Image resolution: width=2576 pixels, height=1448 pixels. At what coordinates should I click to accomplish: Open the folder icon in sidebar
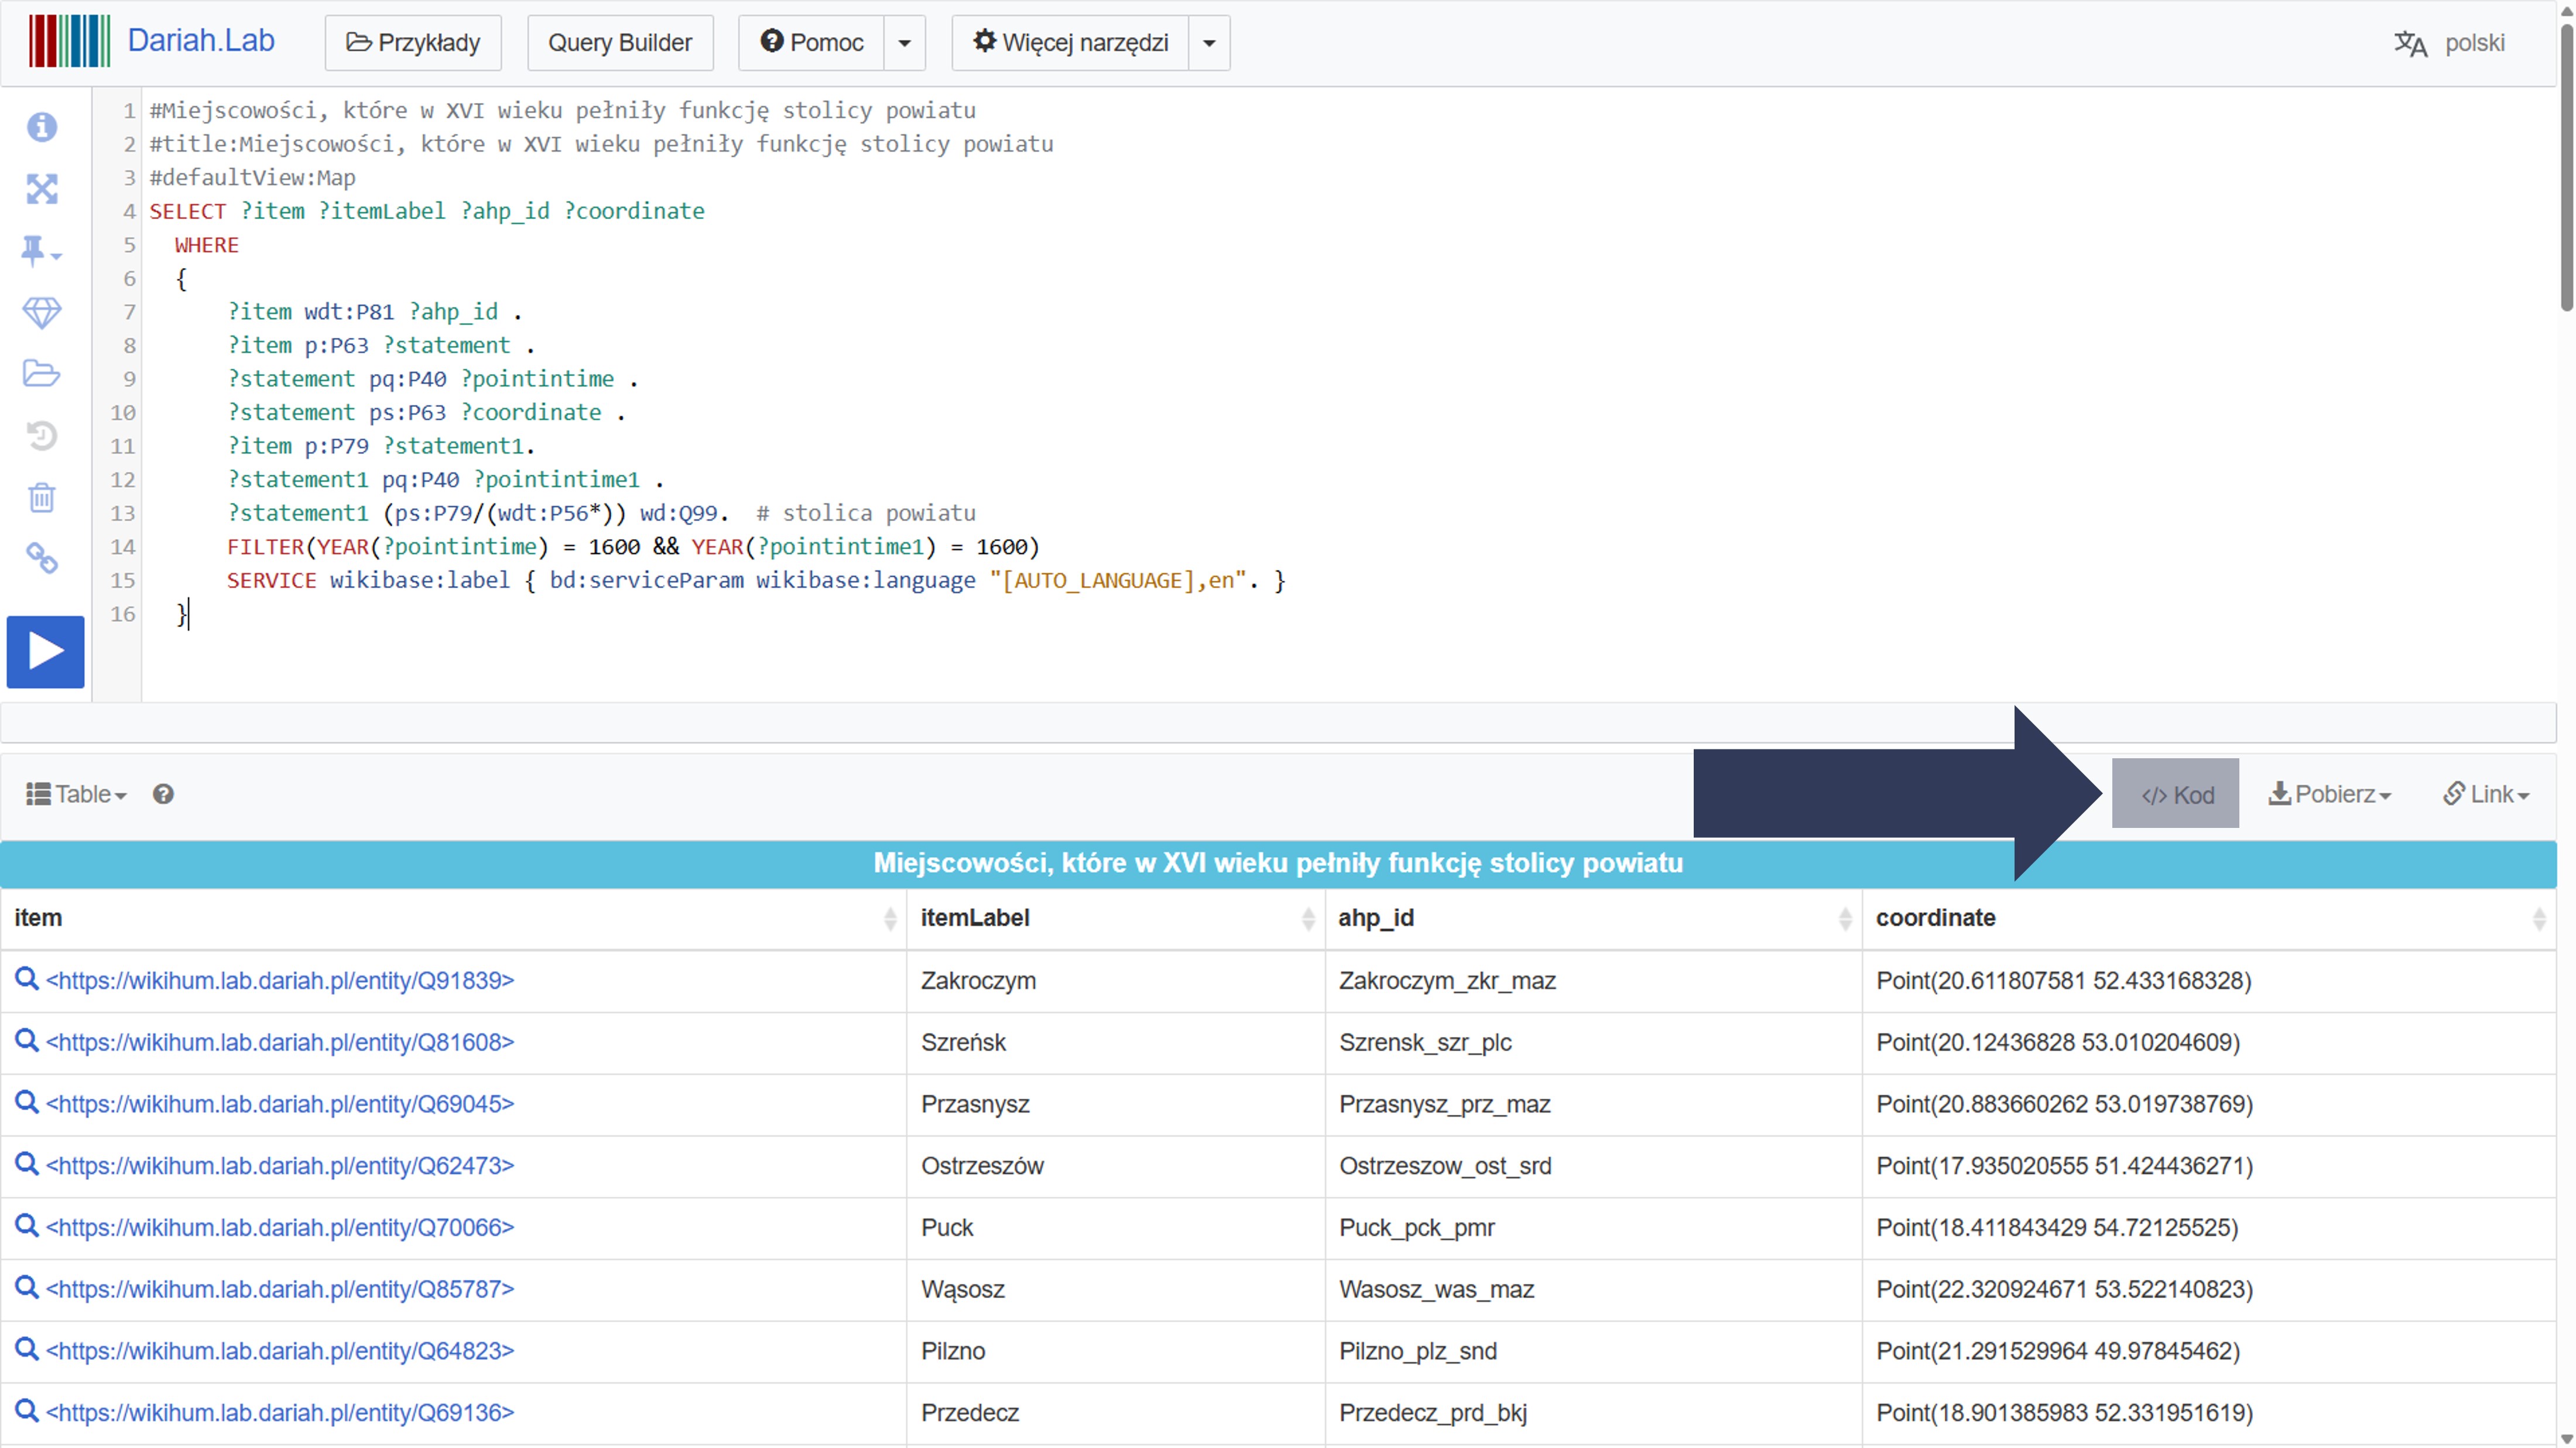click(x=42, y=374)
